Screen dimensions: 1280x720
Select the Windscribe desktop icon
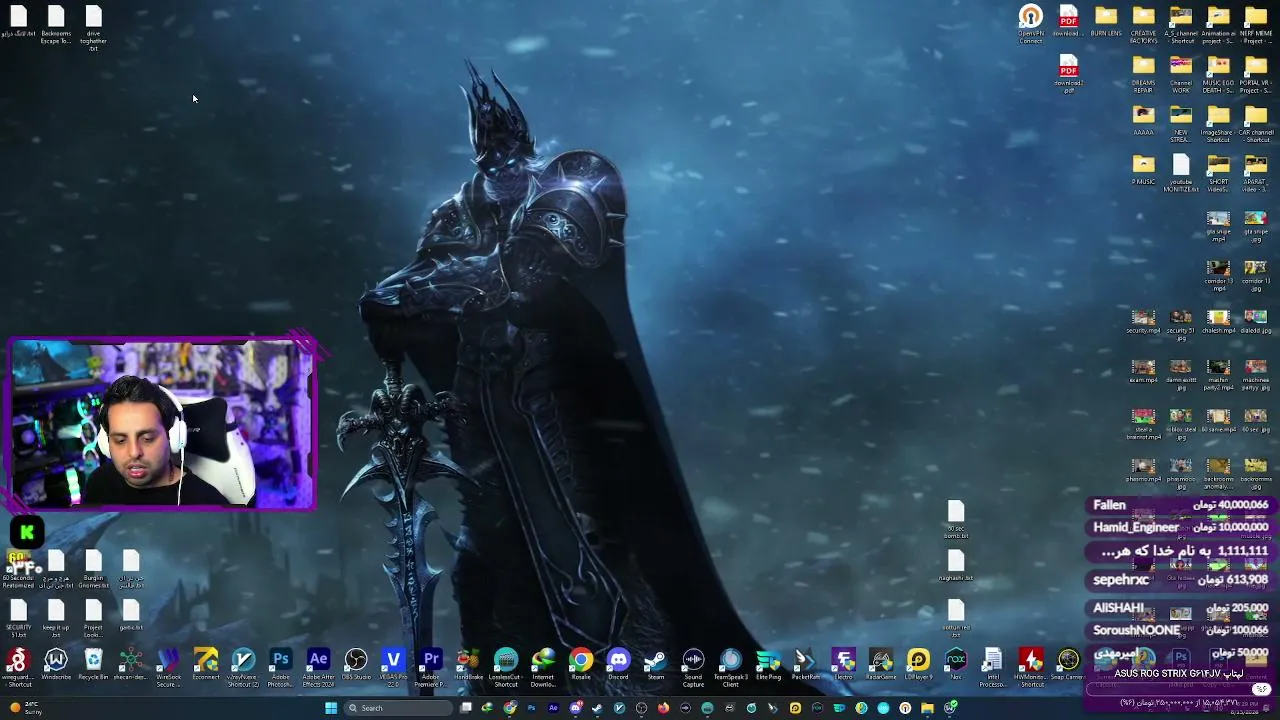[x=56, y=665]
